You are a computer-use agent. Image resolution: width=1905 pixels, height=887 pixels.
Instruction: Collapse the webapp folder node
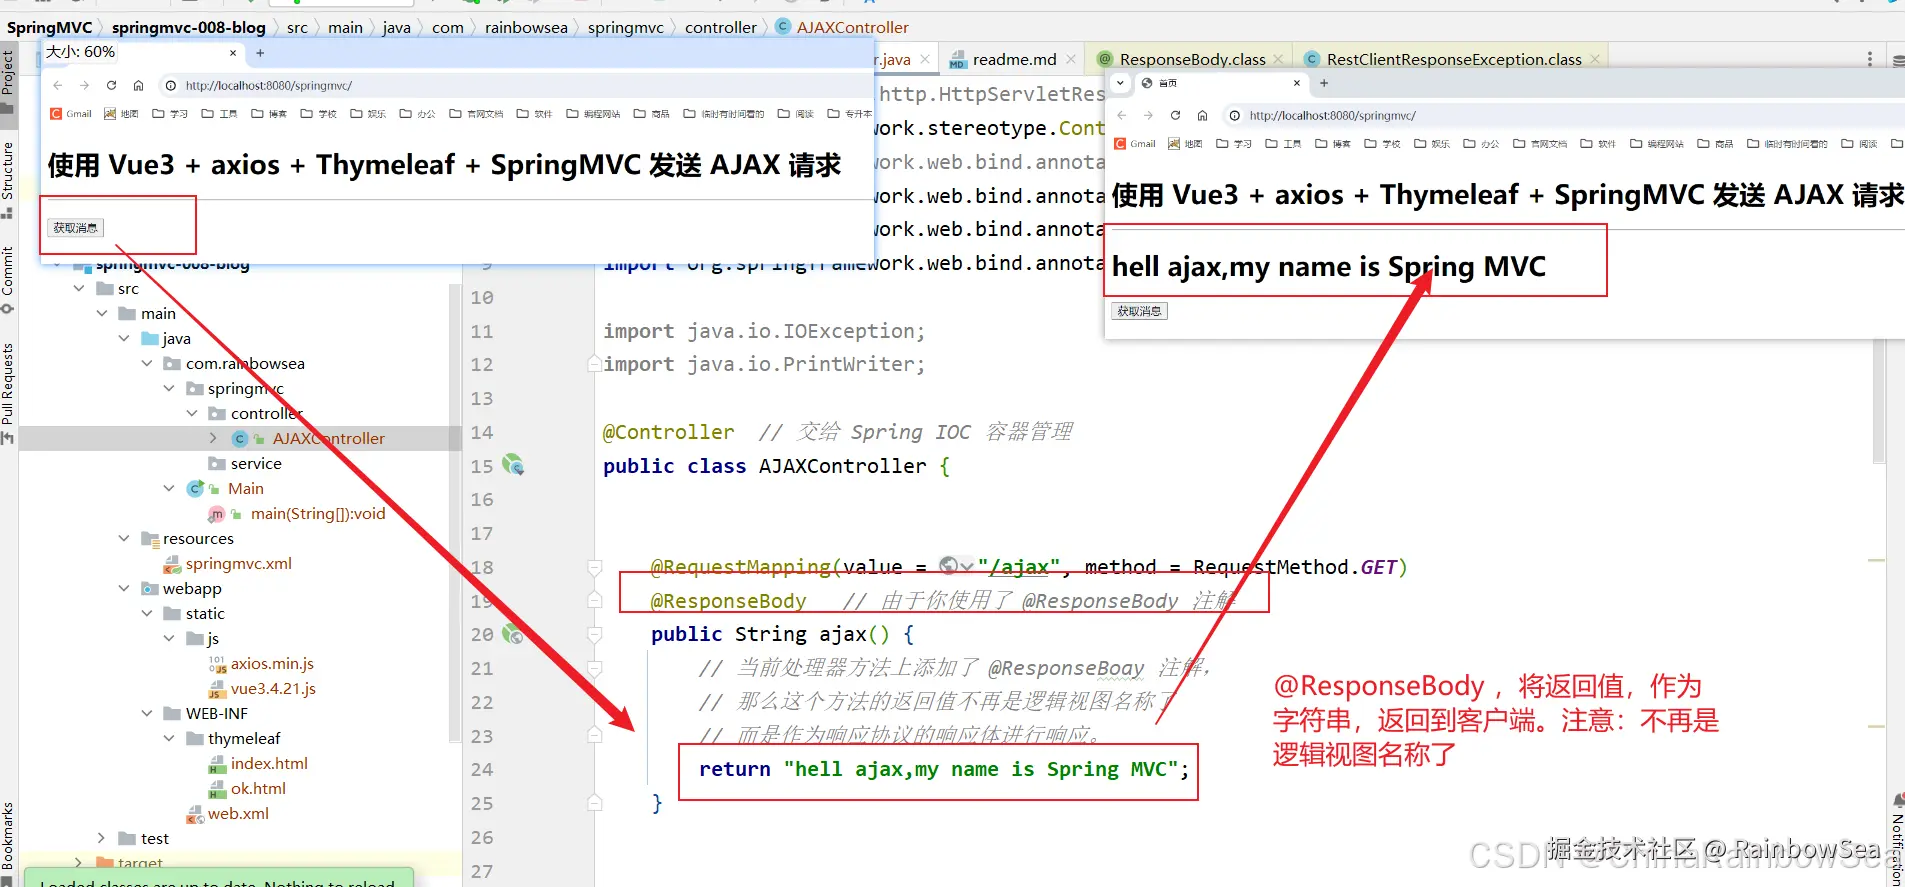tap(124, 588)
